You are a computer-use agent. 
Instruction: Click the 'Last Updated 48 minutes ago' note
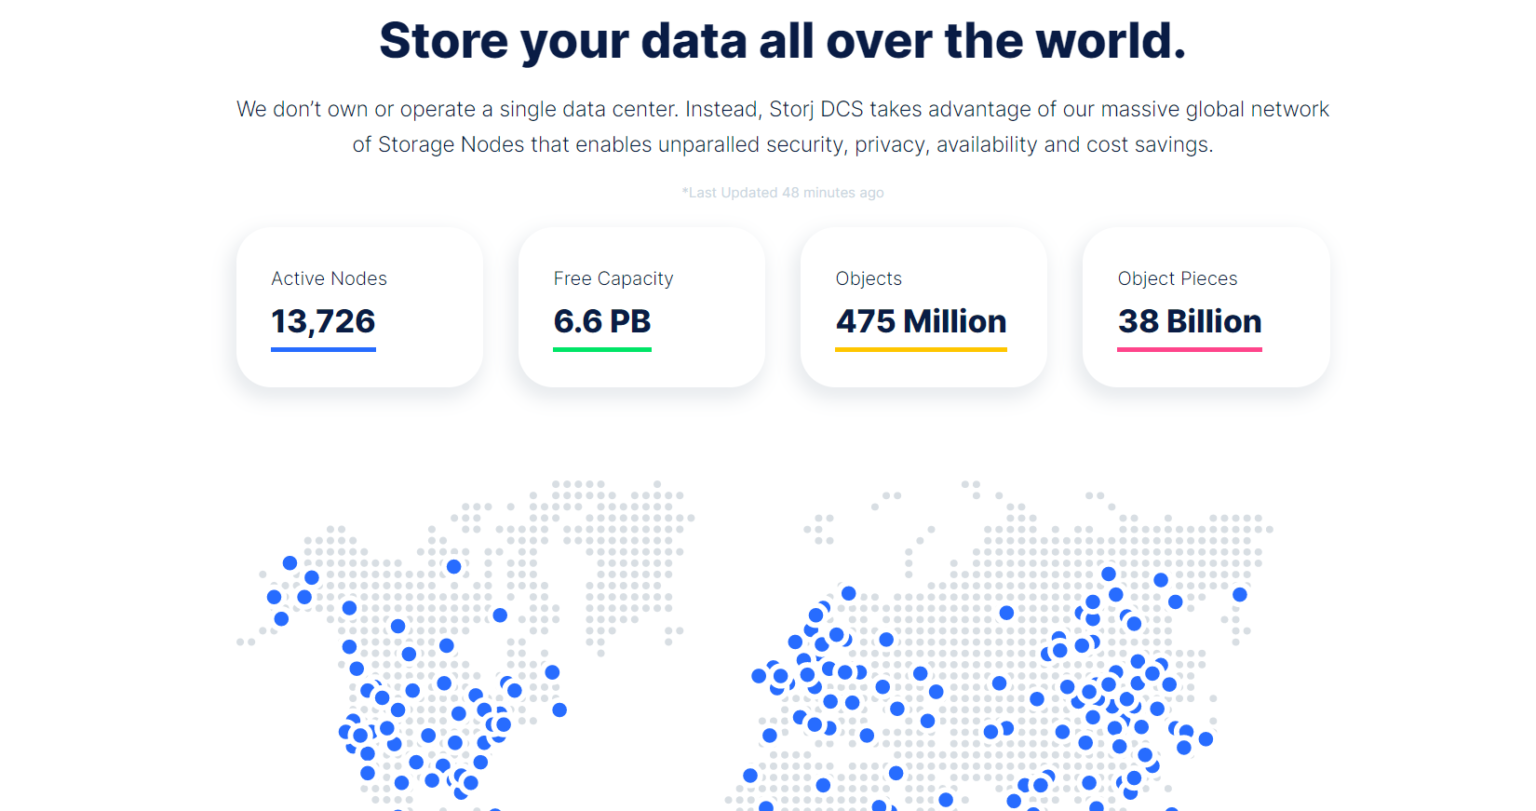pos(783,192)
